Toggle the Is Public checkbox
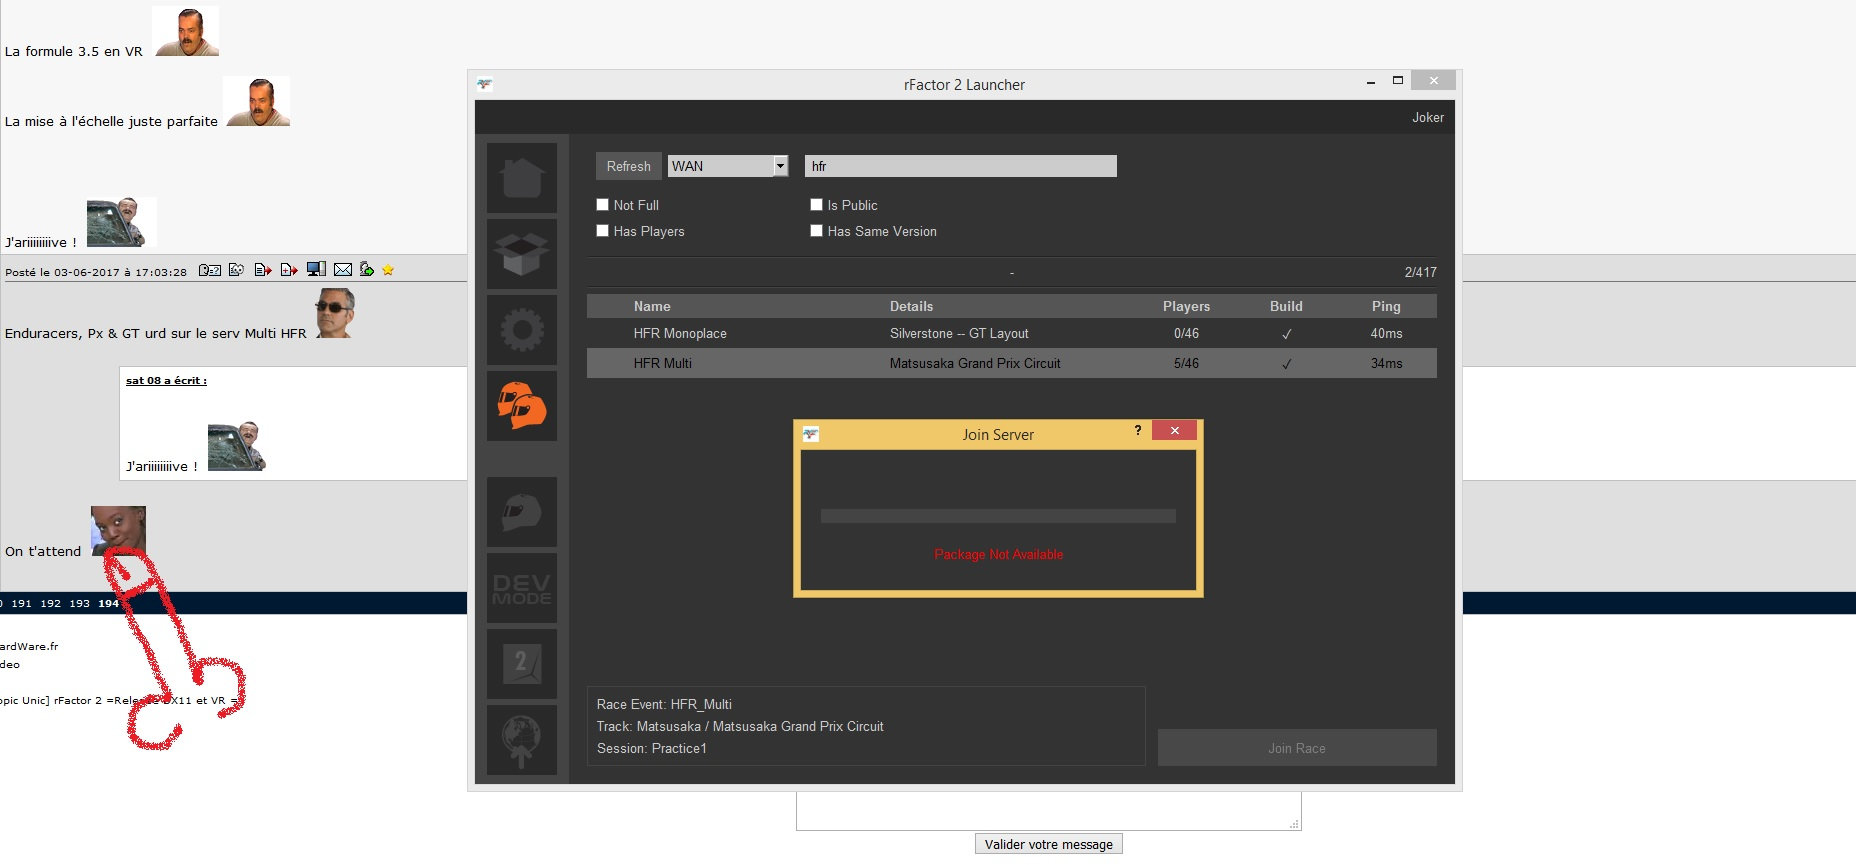 (x=816, y=204)
